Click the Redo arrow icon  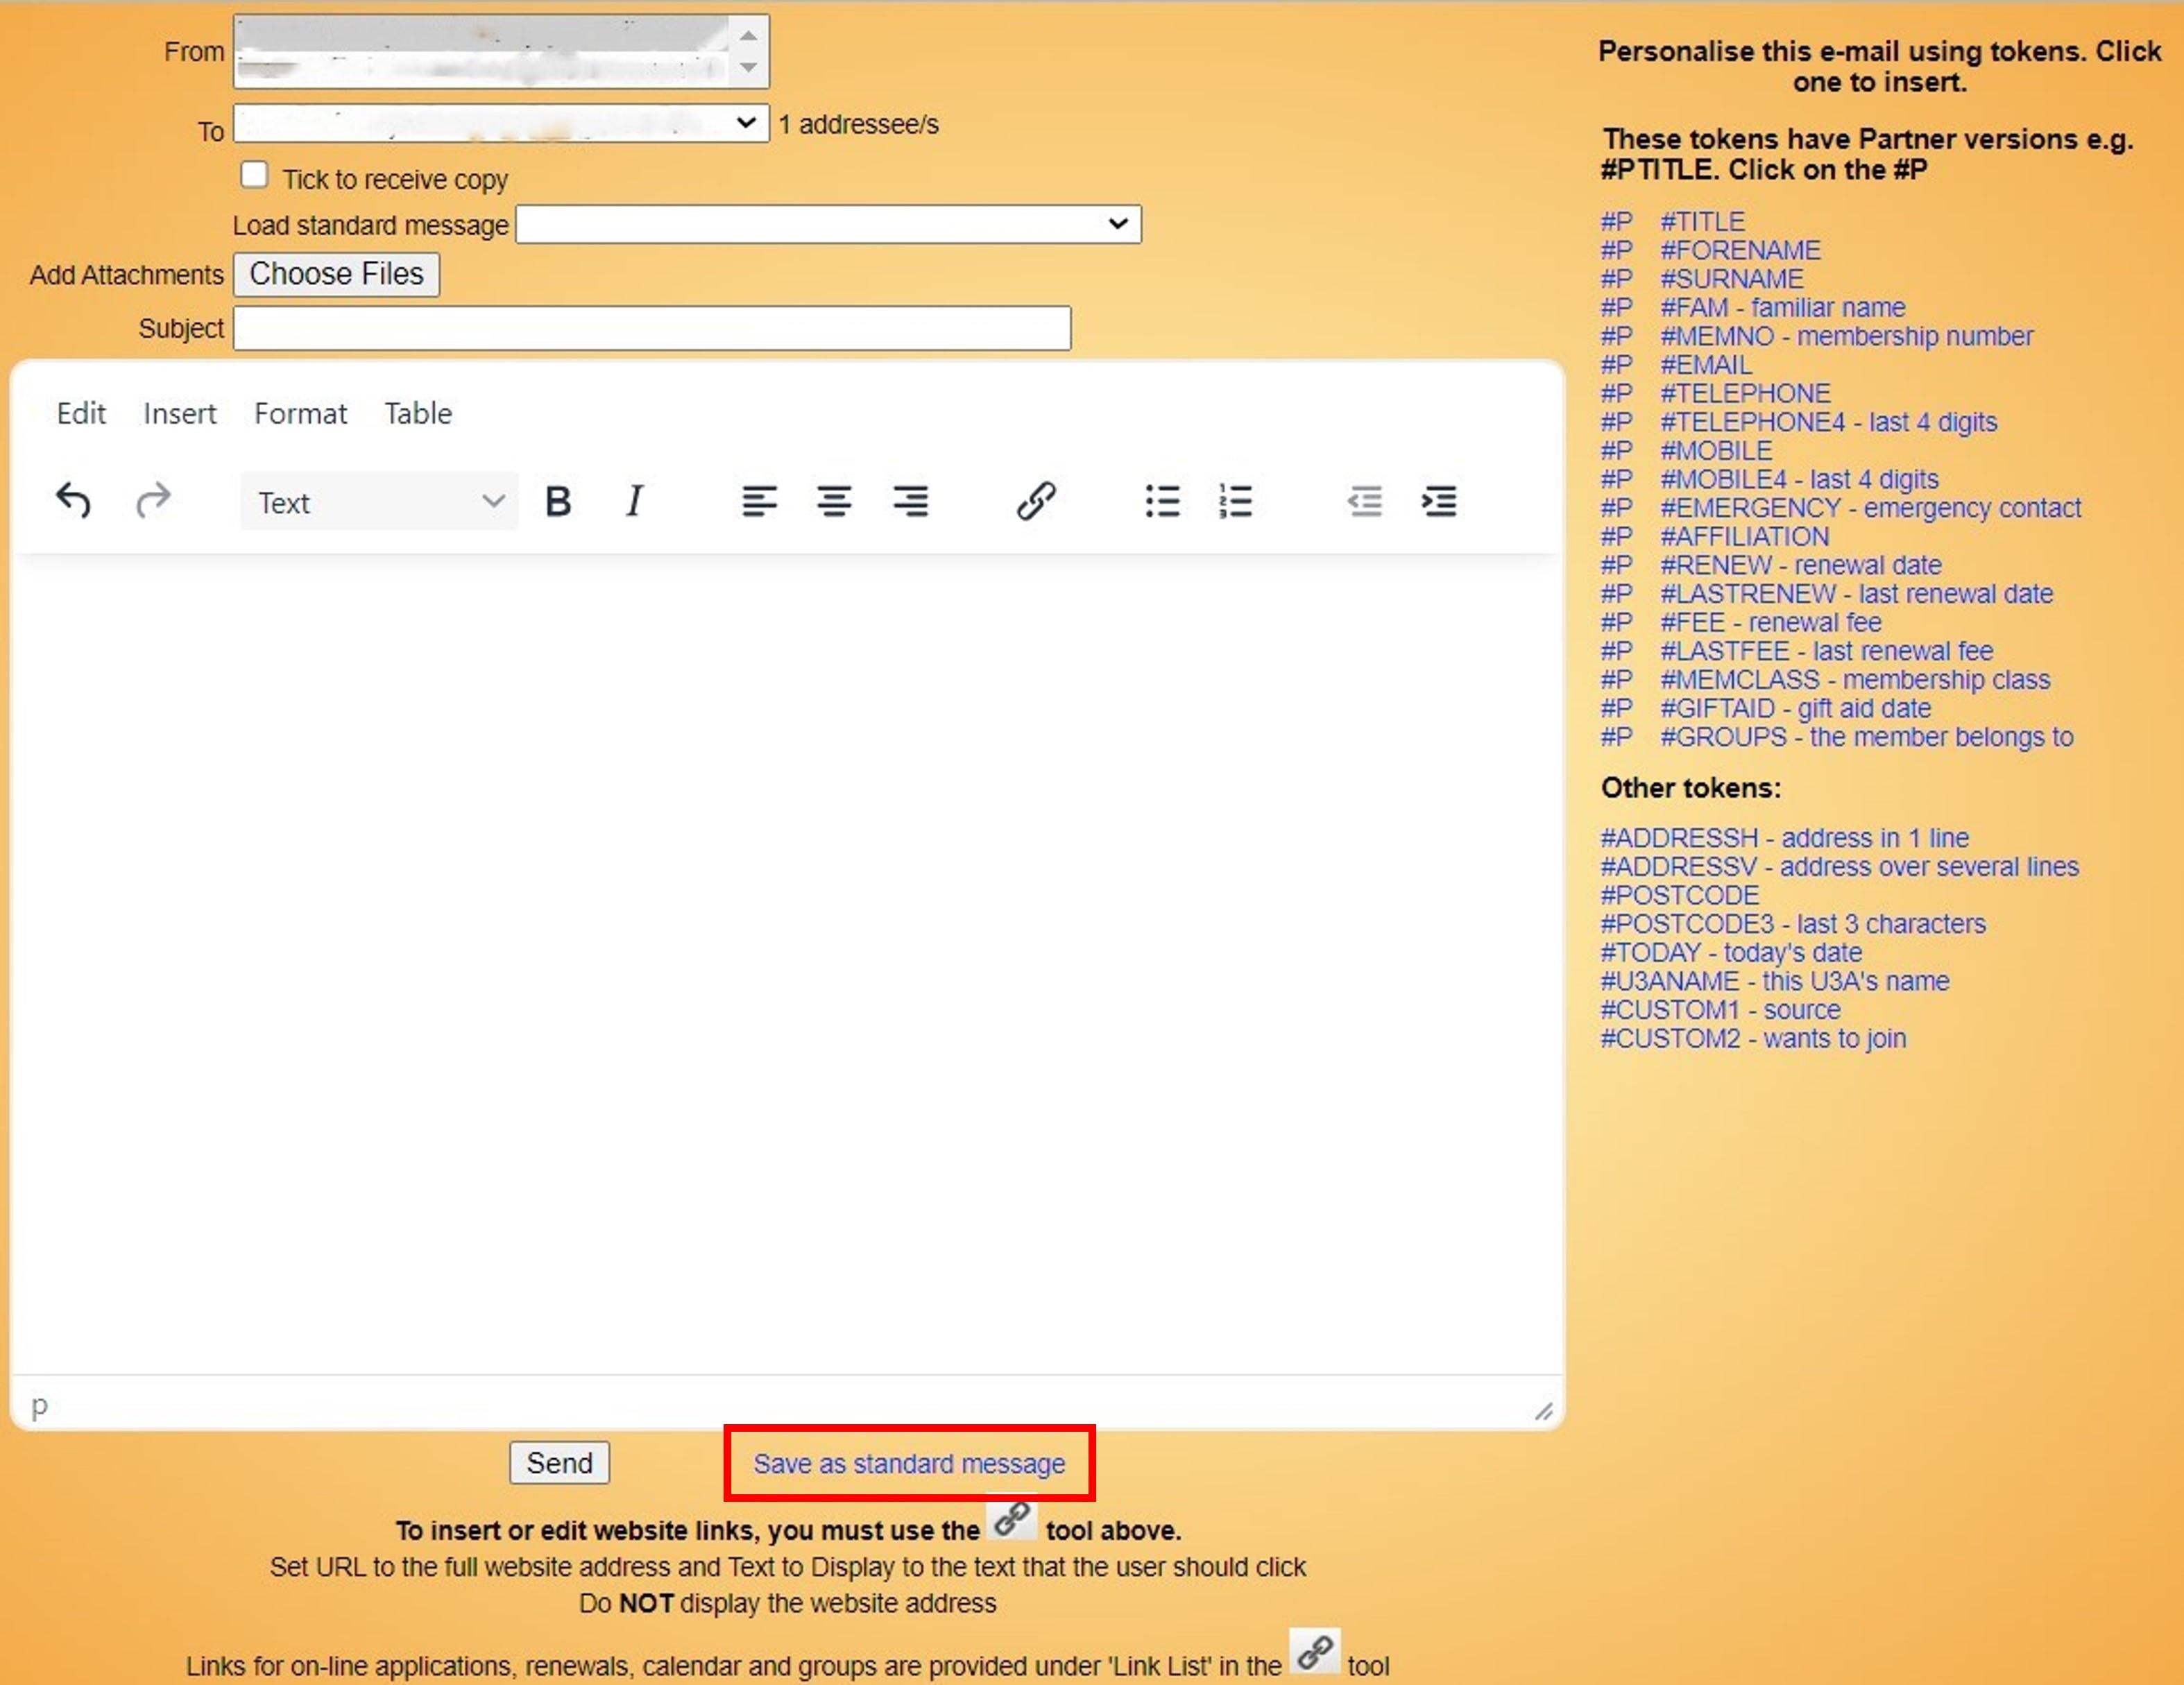coord(153,500)
